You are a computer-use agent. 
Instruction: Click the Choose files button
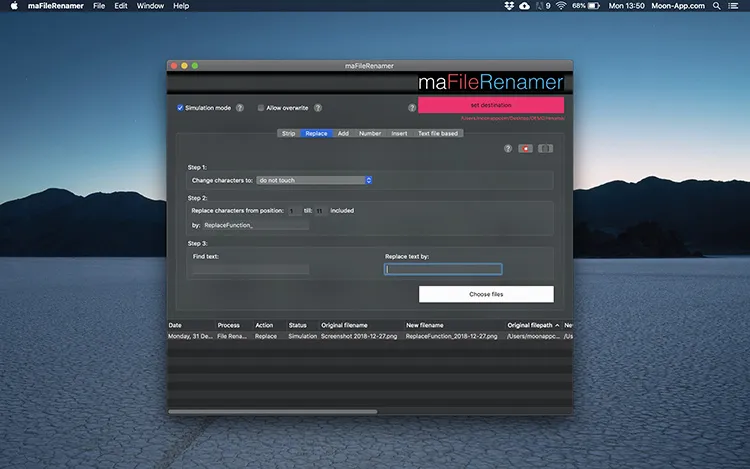point(486,294)
